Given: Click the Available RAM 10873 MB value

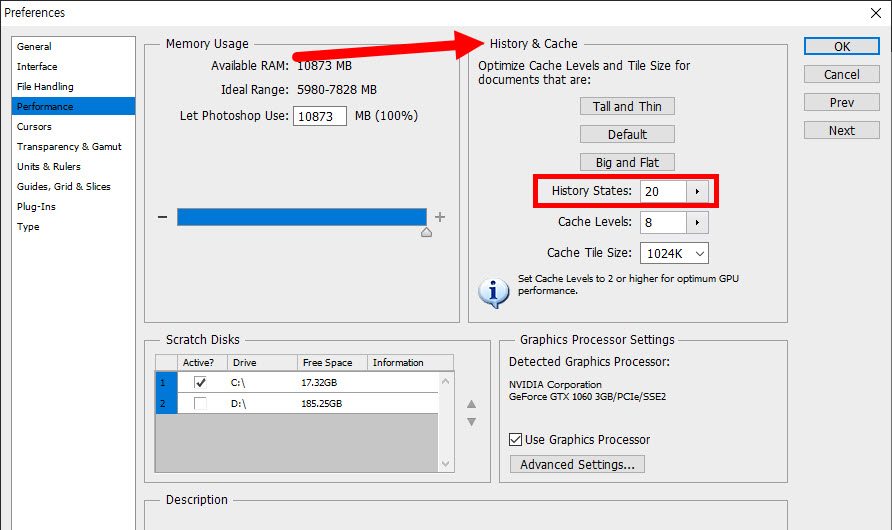Looking at the screenshot, I should 324,66.
